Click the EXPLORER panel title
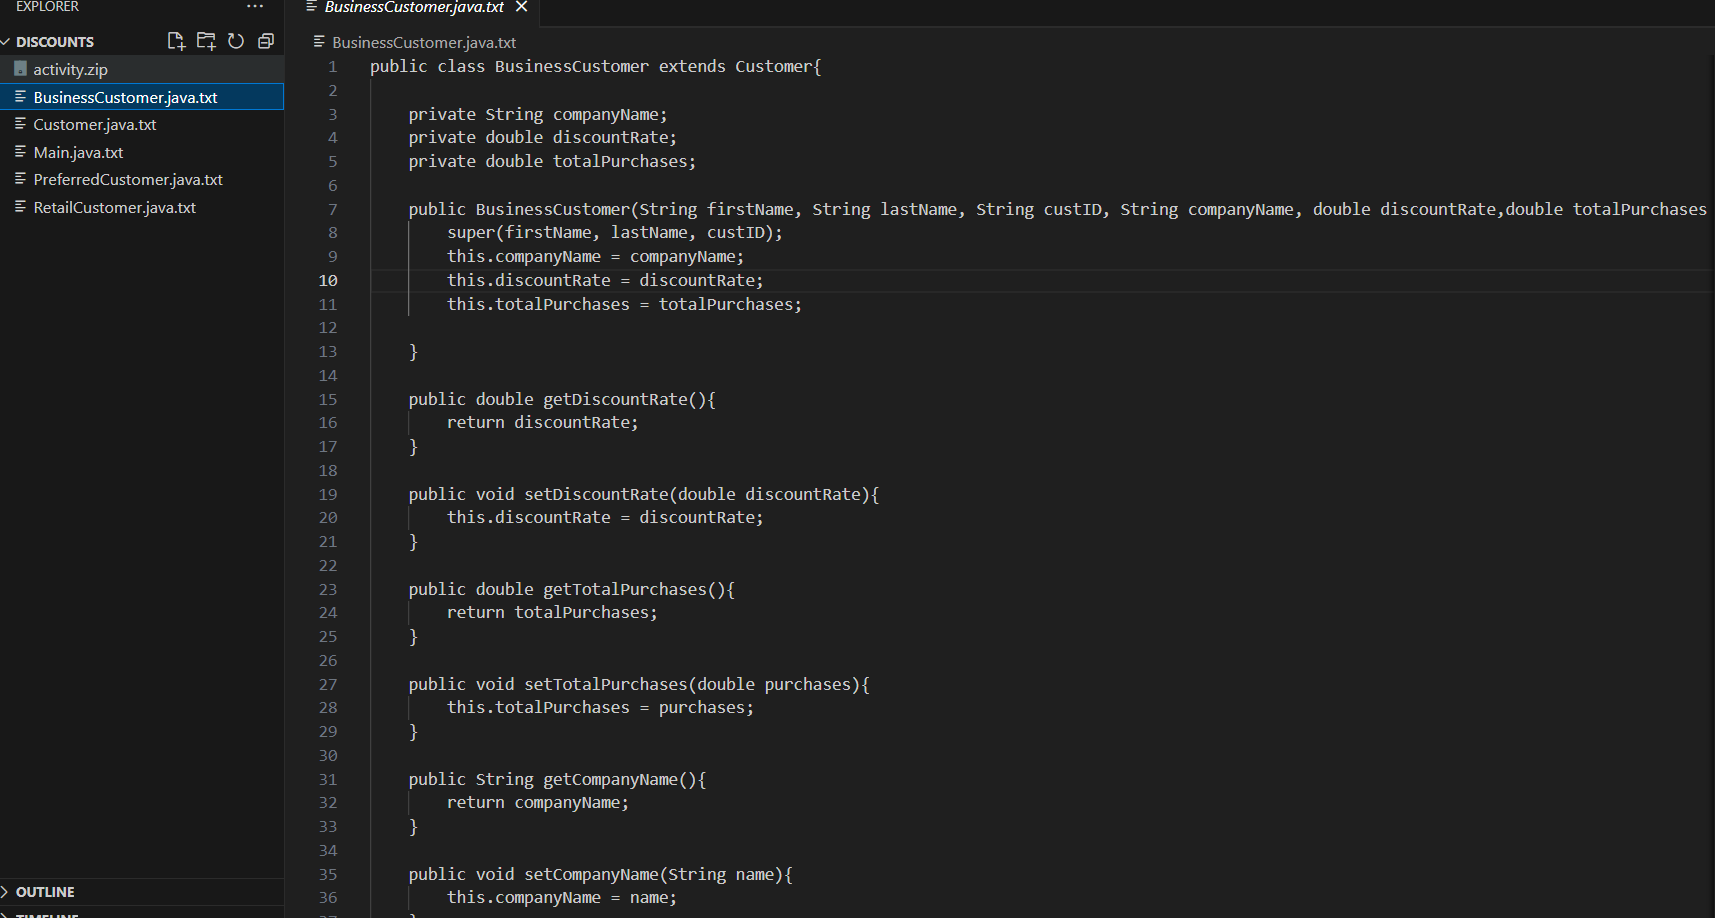1715x918 pixels. coord(47,7)
